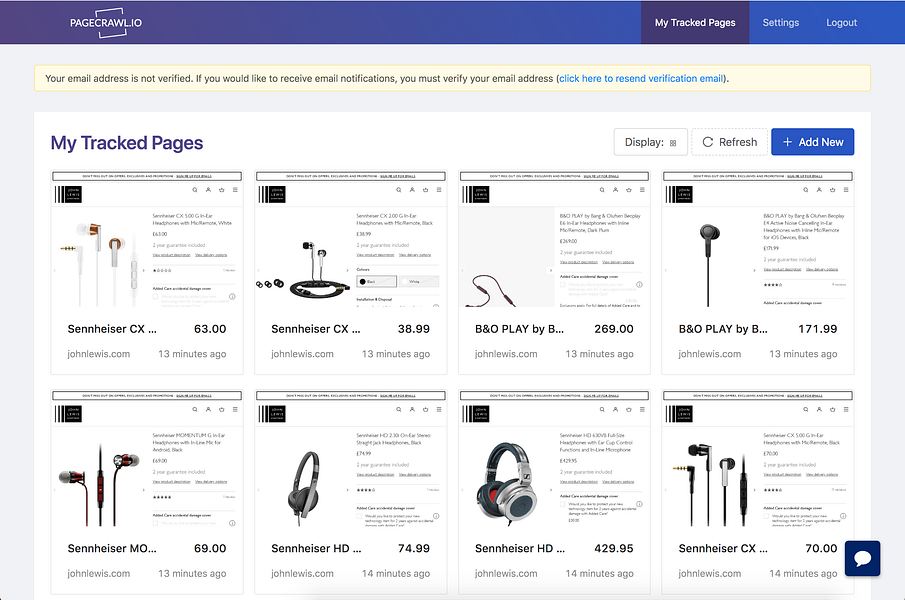Viewport: 905px width, 600px height.
Task: Click the title of the 38.99 card
Action: coord(316,329)
